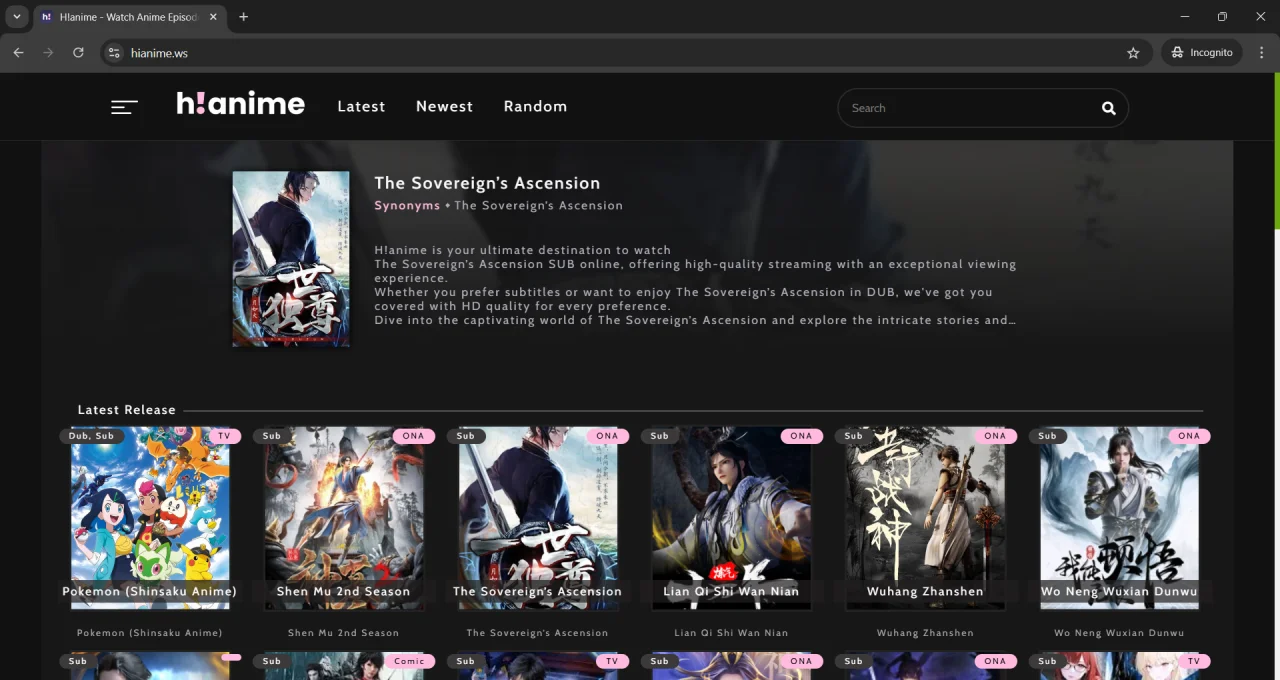Open site information icon in address bar
This screenshot has height=680, width=1280.
click(x=114, y=53)
